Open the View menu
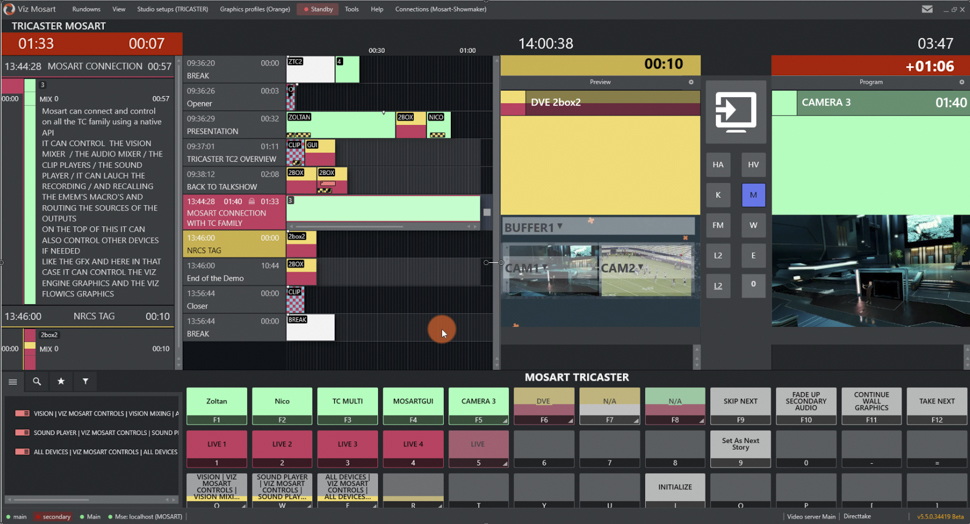970x524 pixels. click(119, 9)
